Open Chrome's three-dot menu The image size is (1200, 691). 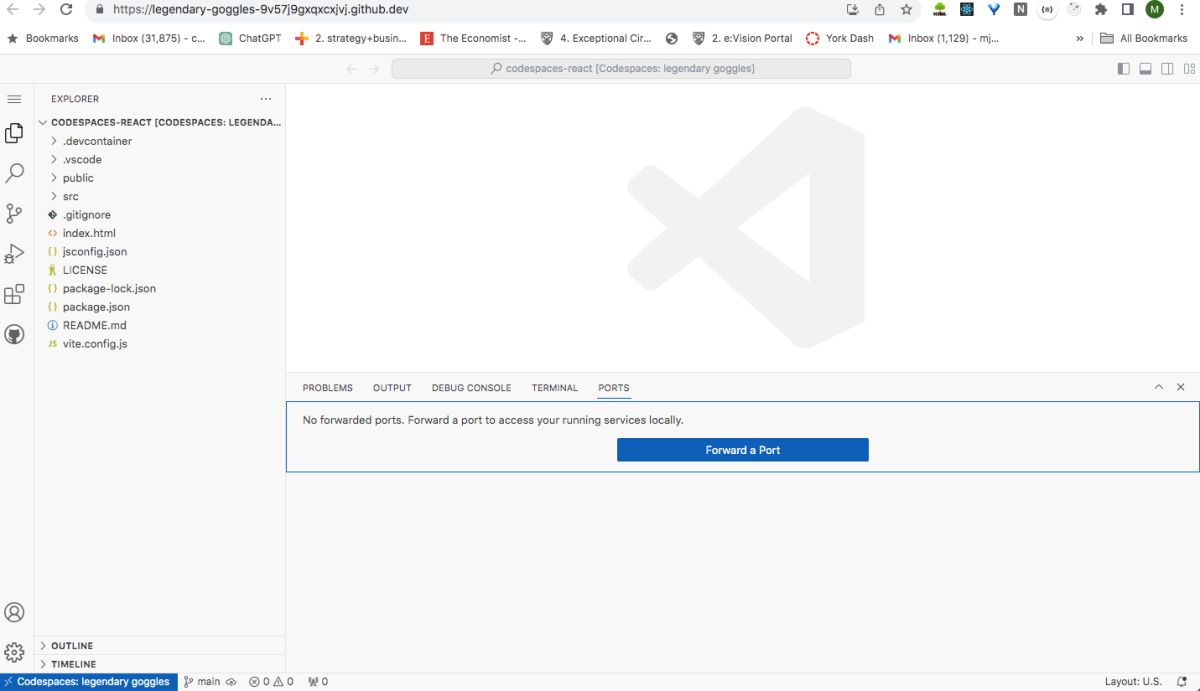coord(1182,9)
